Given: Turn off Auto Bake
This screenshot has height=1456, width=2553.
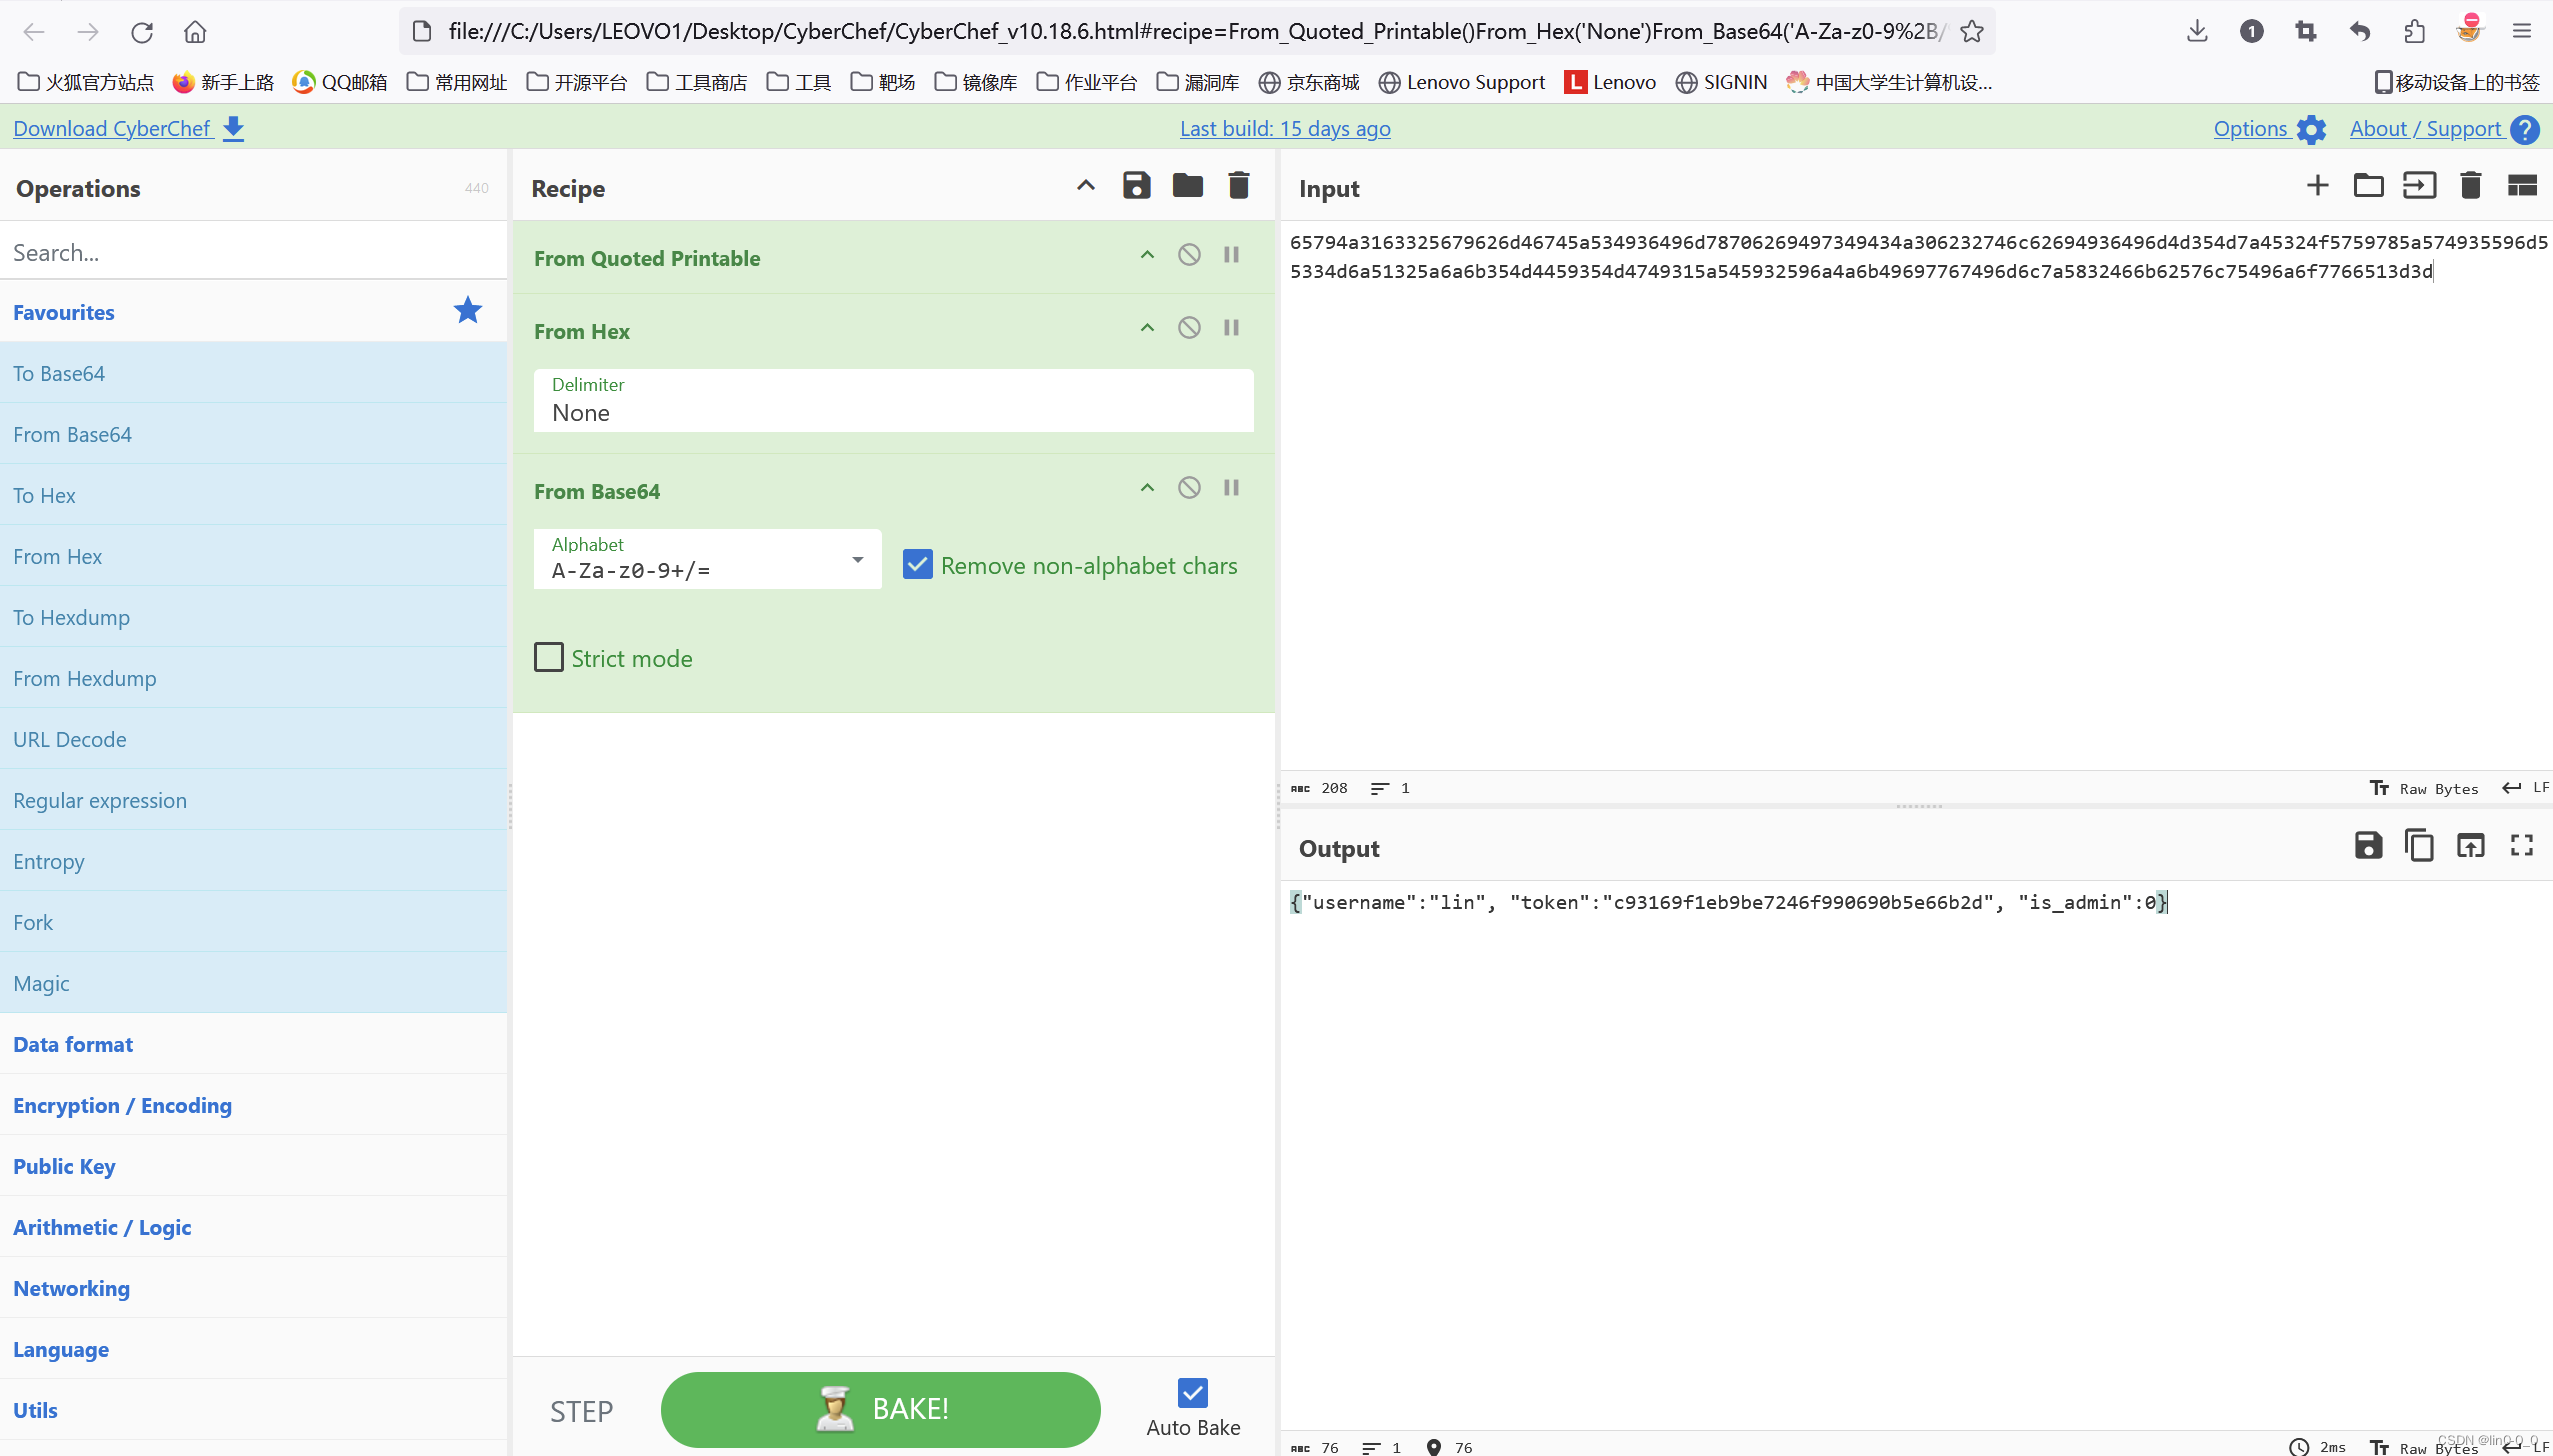Looking at the screenshot, I should coord(1192,1393).
